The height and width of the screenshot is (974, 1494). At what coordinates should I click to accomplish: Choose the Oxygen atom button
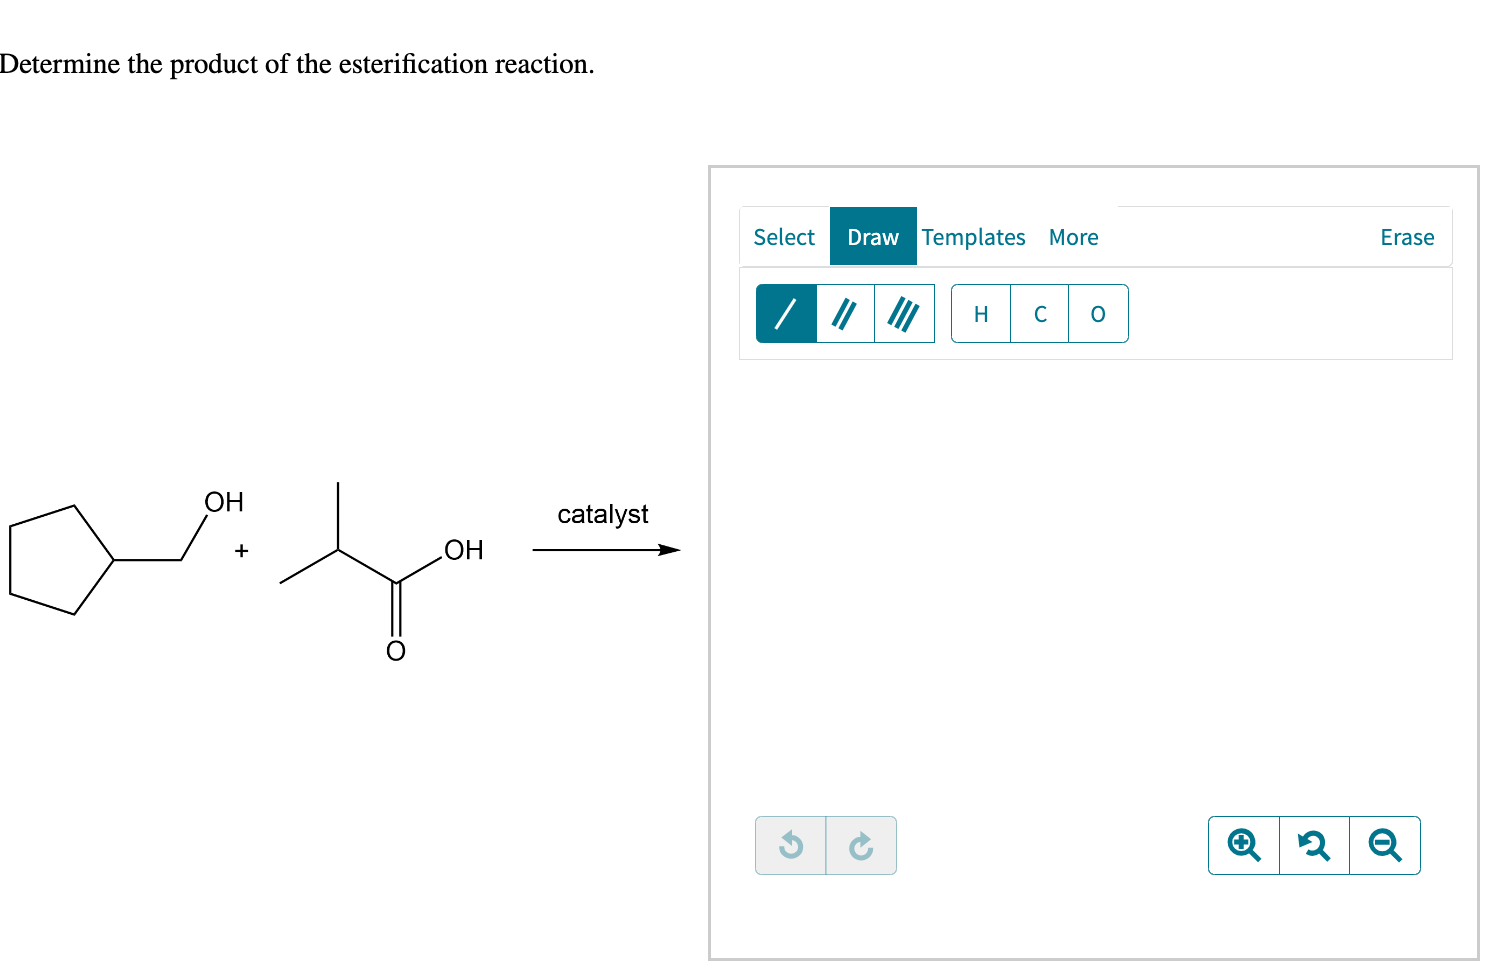(x=1098, y=313)
